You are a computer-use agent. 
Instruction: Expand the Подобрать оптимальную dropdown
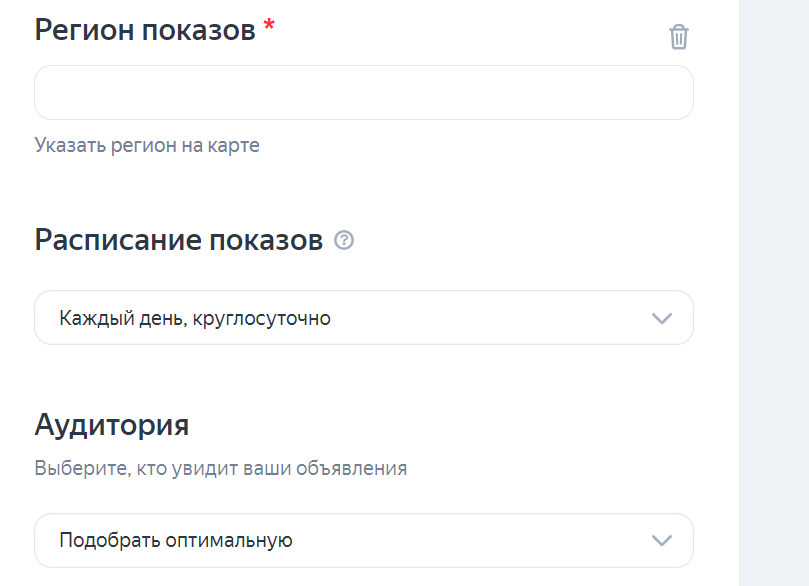click(363, 540)
